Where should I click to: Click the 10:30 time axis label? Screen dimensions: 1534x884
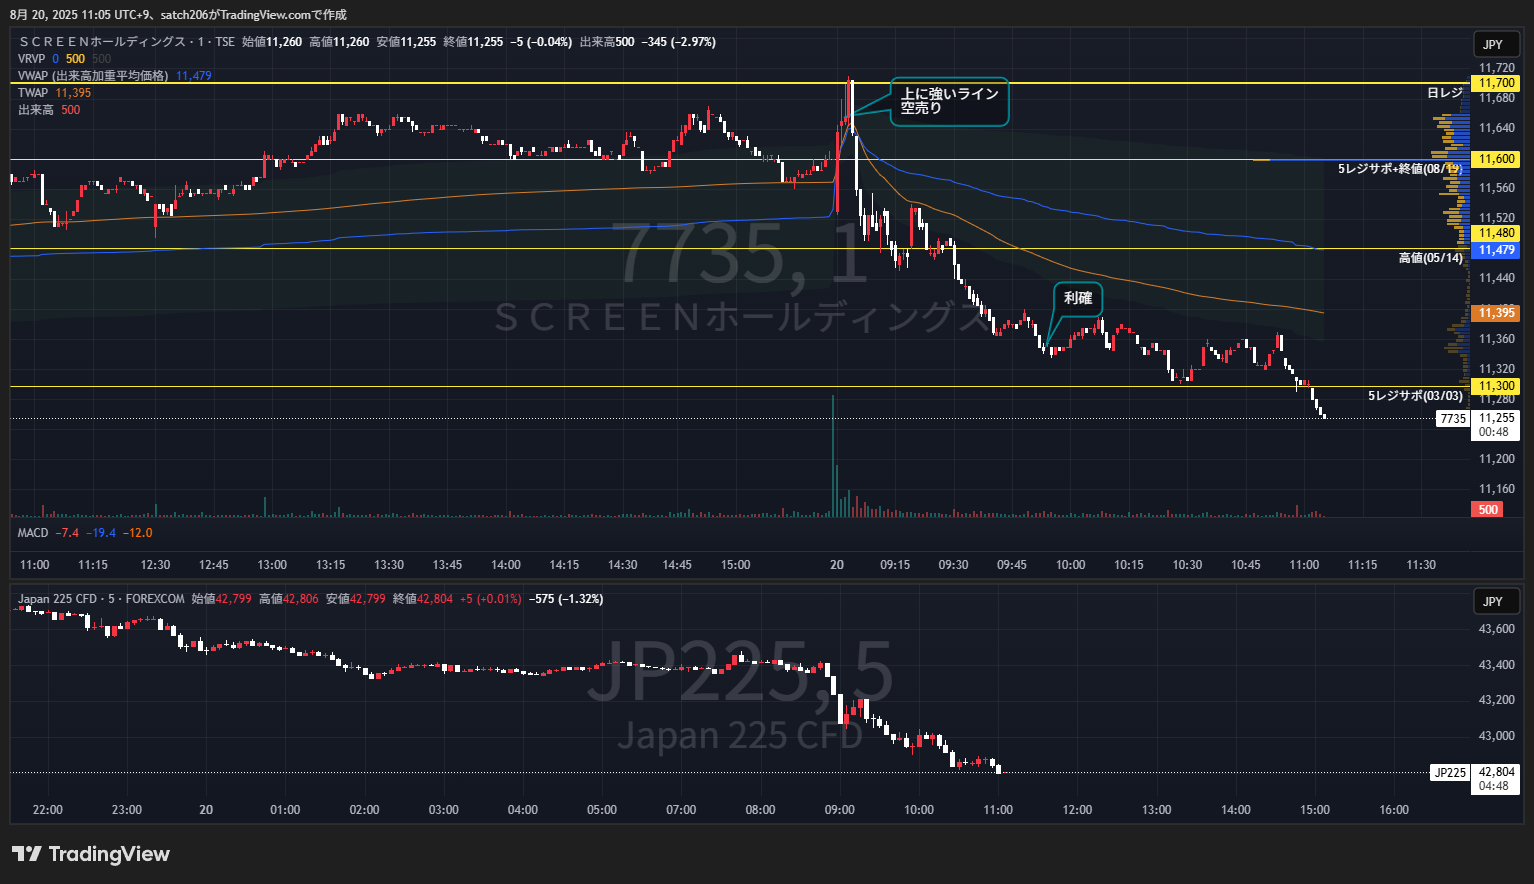pyautogui.click(x=1187, y=565)
